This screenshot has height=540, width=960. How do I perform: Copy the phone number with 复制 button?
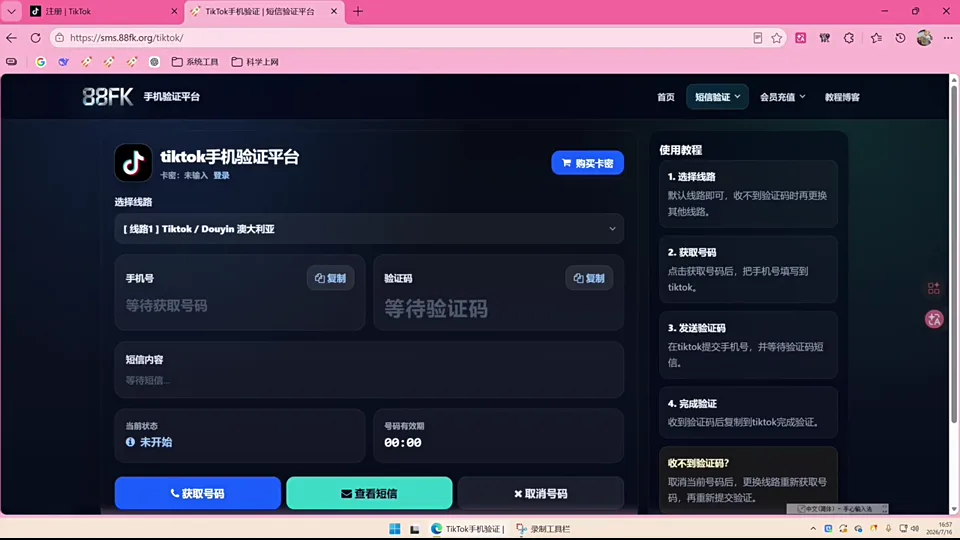point(331,278)
